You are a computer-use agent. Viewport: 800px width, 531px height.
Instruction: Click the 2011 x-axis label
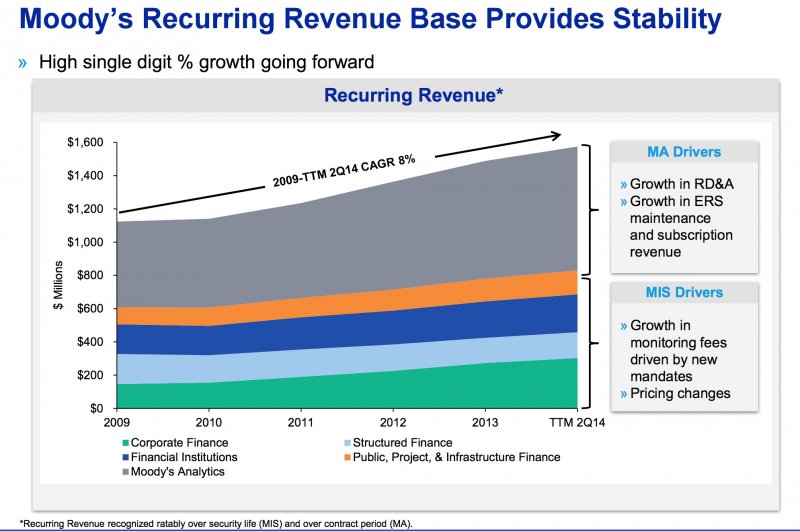pyautogui.click(x=301, y=423)
